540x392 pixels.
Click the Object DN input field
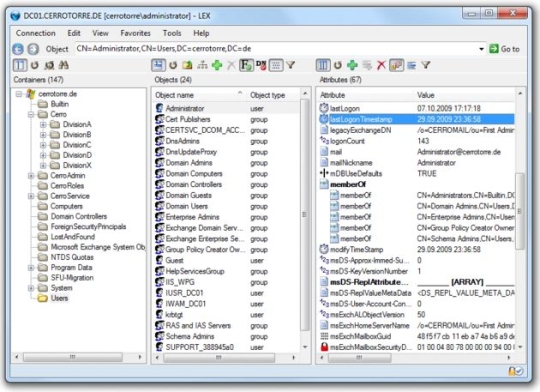[277, 49]
